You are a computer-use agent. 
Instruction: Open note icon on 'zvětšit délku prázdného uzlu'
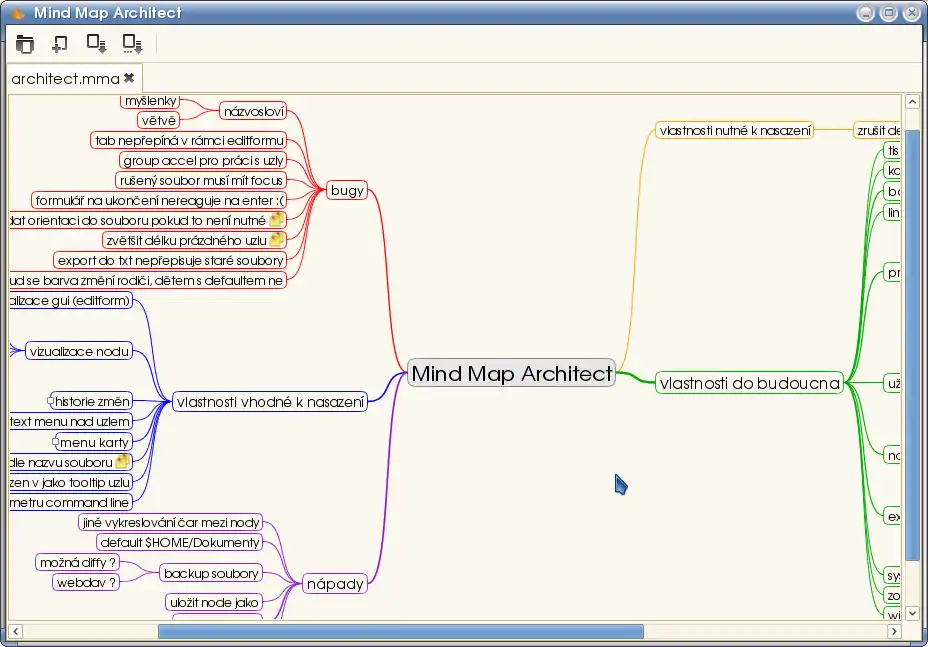tap(276, 240)
